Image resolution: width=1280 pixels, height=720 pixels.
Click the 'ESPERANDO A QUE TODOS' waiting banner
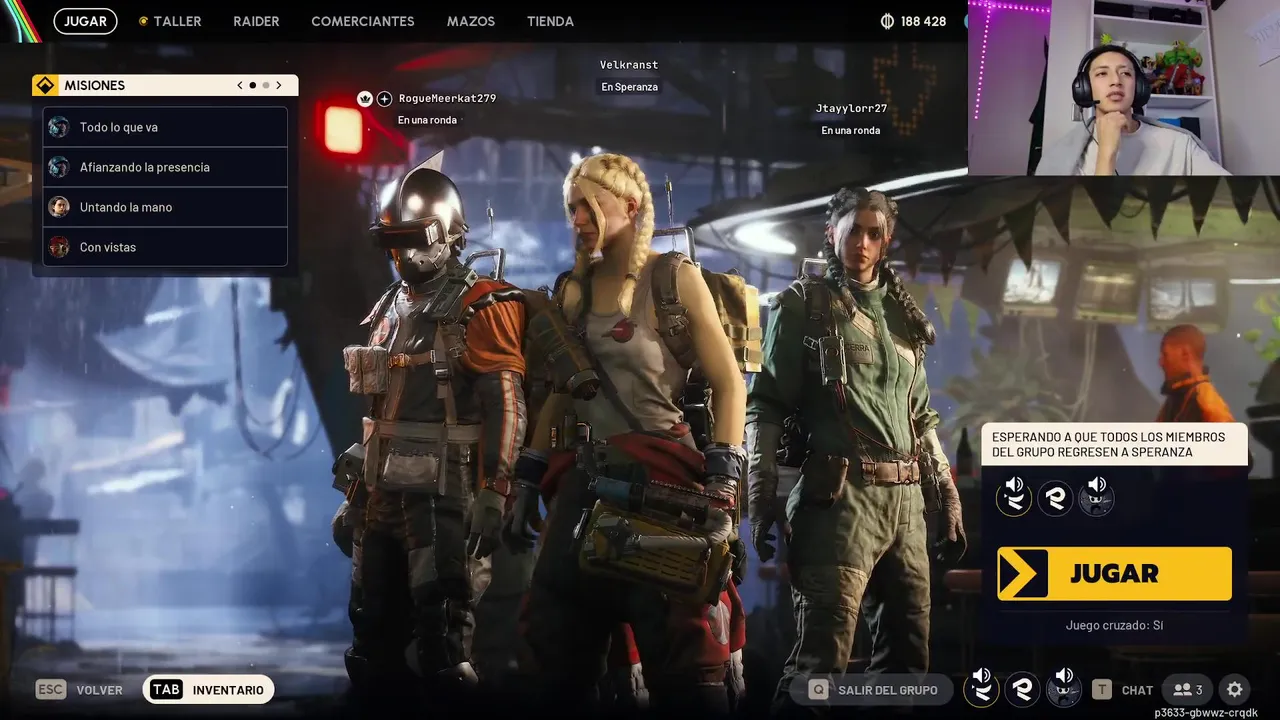coord(1114,444)
